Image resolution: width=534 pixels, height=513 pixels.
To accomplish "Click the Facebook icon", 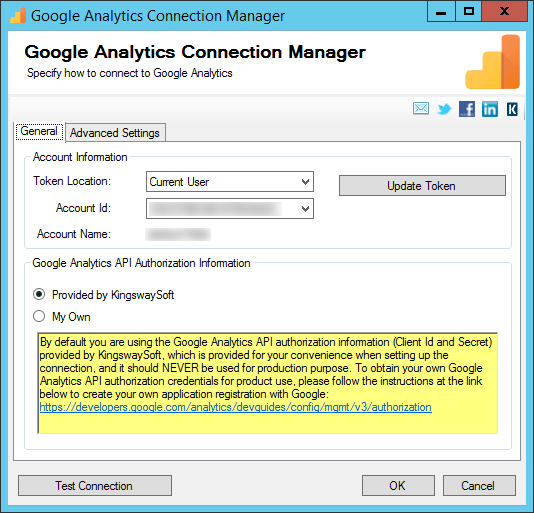I will [x=467, y=109].
